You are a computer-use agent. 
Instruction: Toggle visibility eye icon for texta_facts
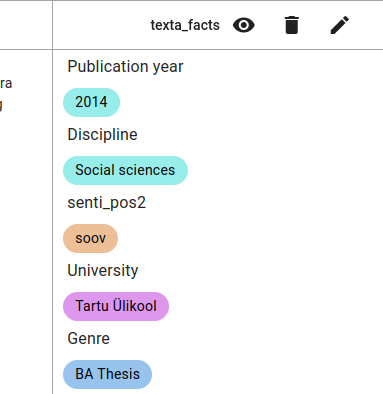pyautogui.click(x=244, y=25)
